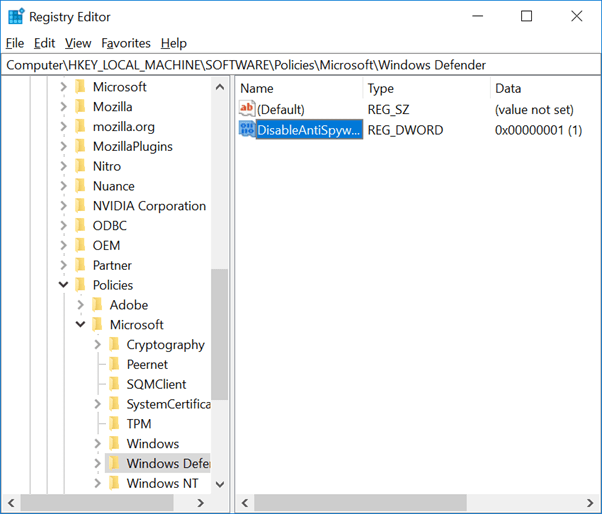Open the View menu
This screenshot has height=514, width=602.
tap(78, 43)
